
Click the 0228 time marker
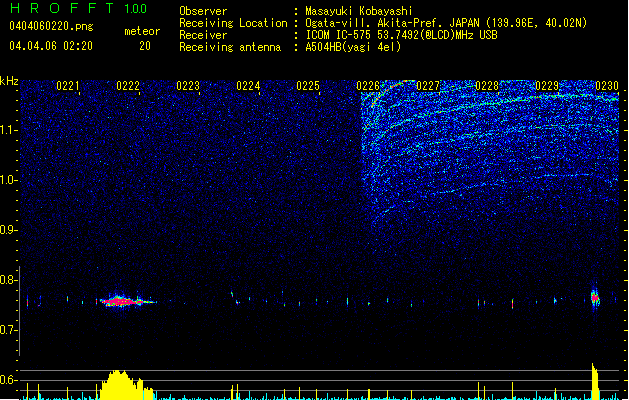point(487,86)
